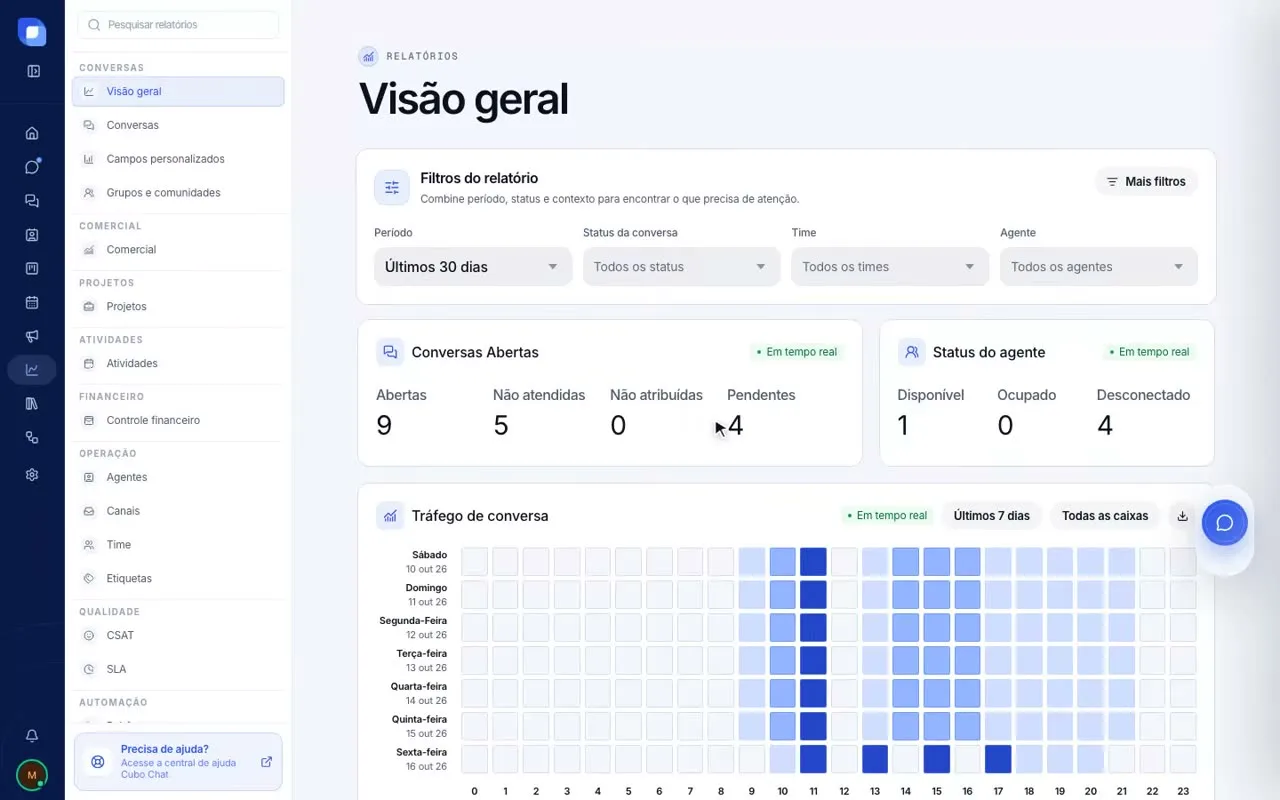
Task: Open the chat inbox icon with notification dot
Action: click(32, 167)
